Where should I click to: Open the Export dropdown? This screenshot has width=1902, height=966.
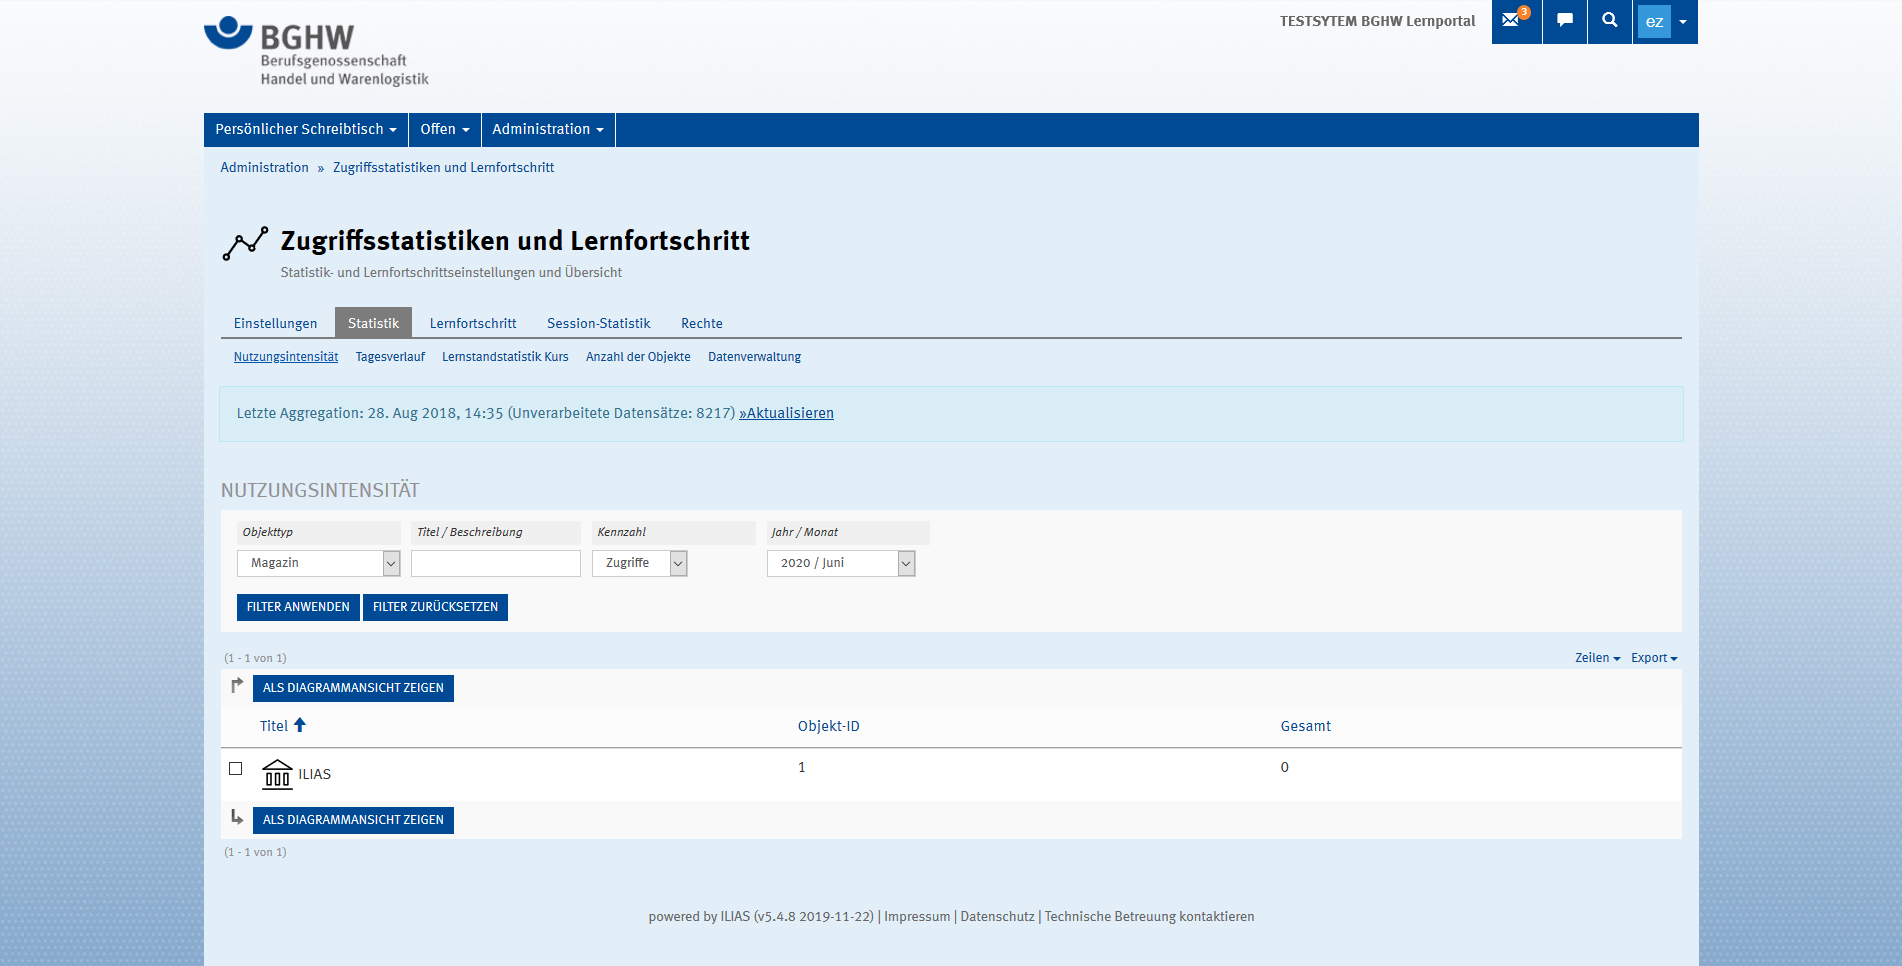click(1653, 658)
